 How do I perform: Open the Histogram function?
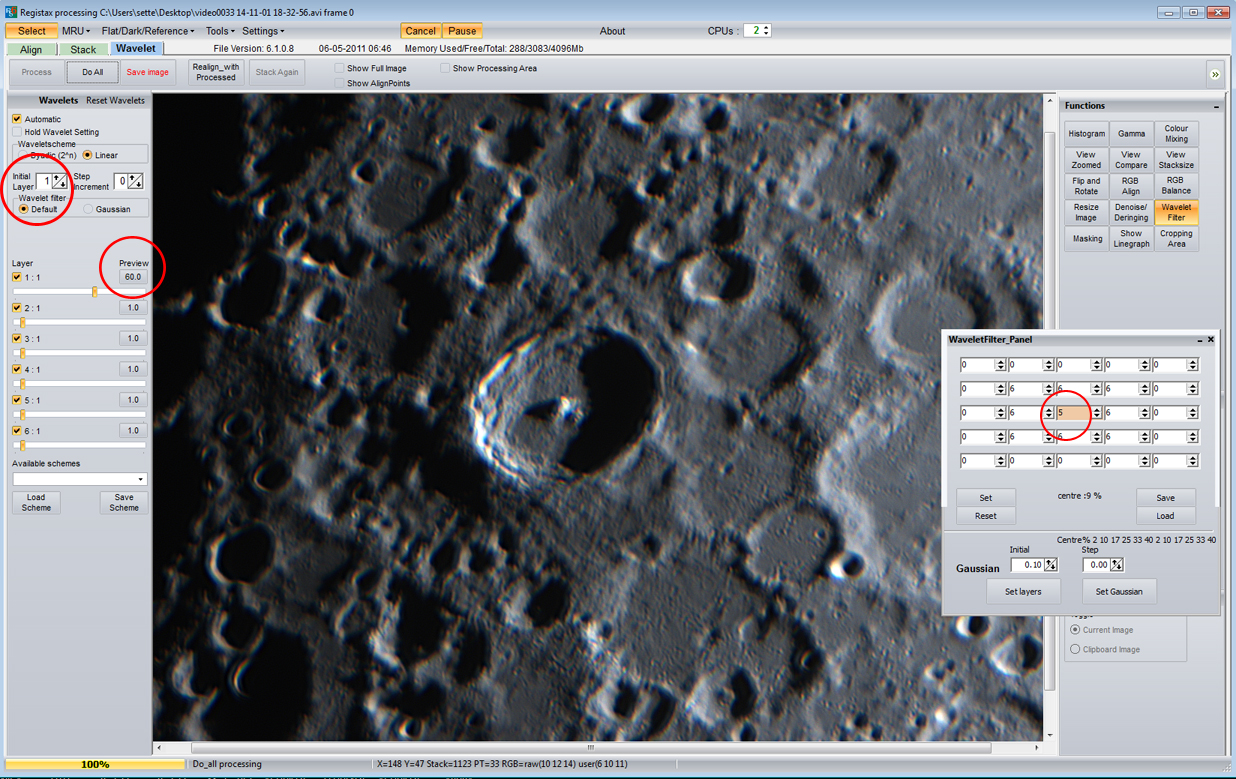click(x=1086, y=133)
